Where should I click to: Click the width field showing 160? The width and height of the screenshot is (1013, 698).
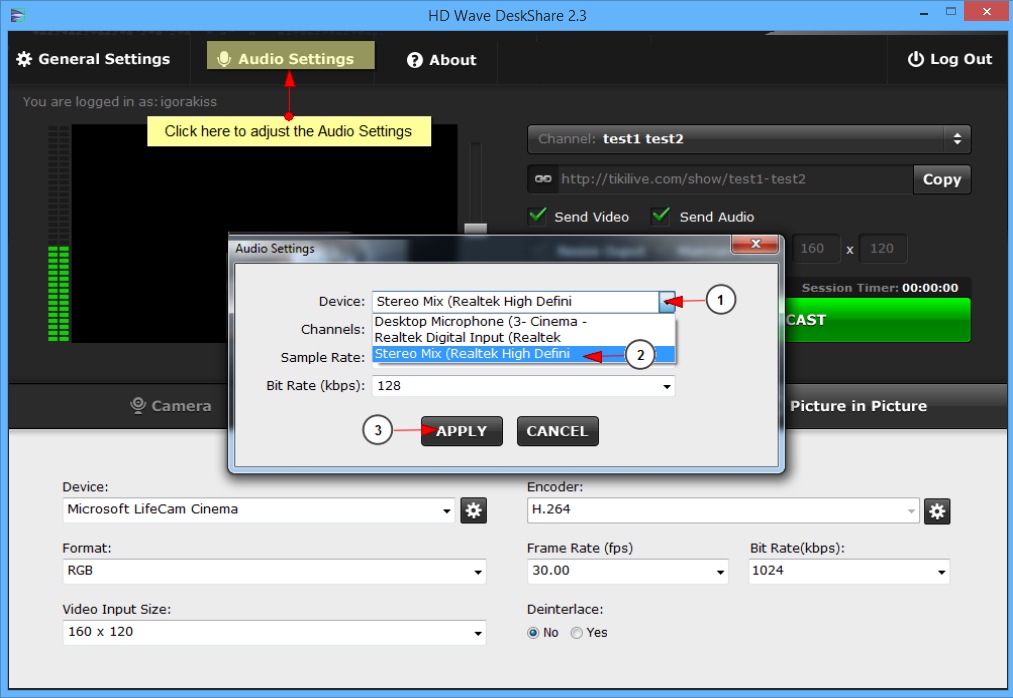[x=815, y=248]
